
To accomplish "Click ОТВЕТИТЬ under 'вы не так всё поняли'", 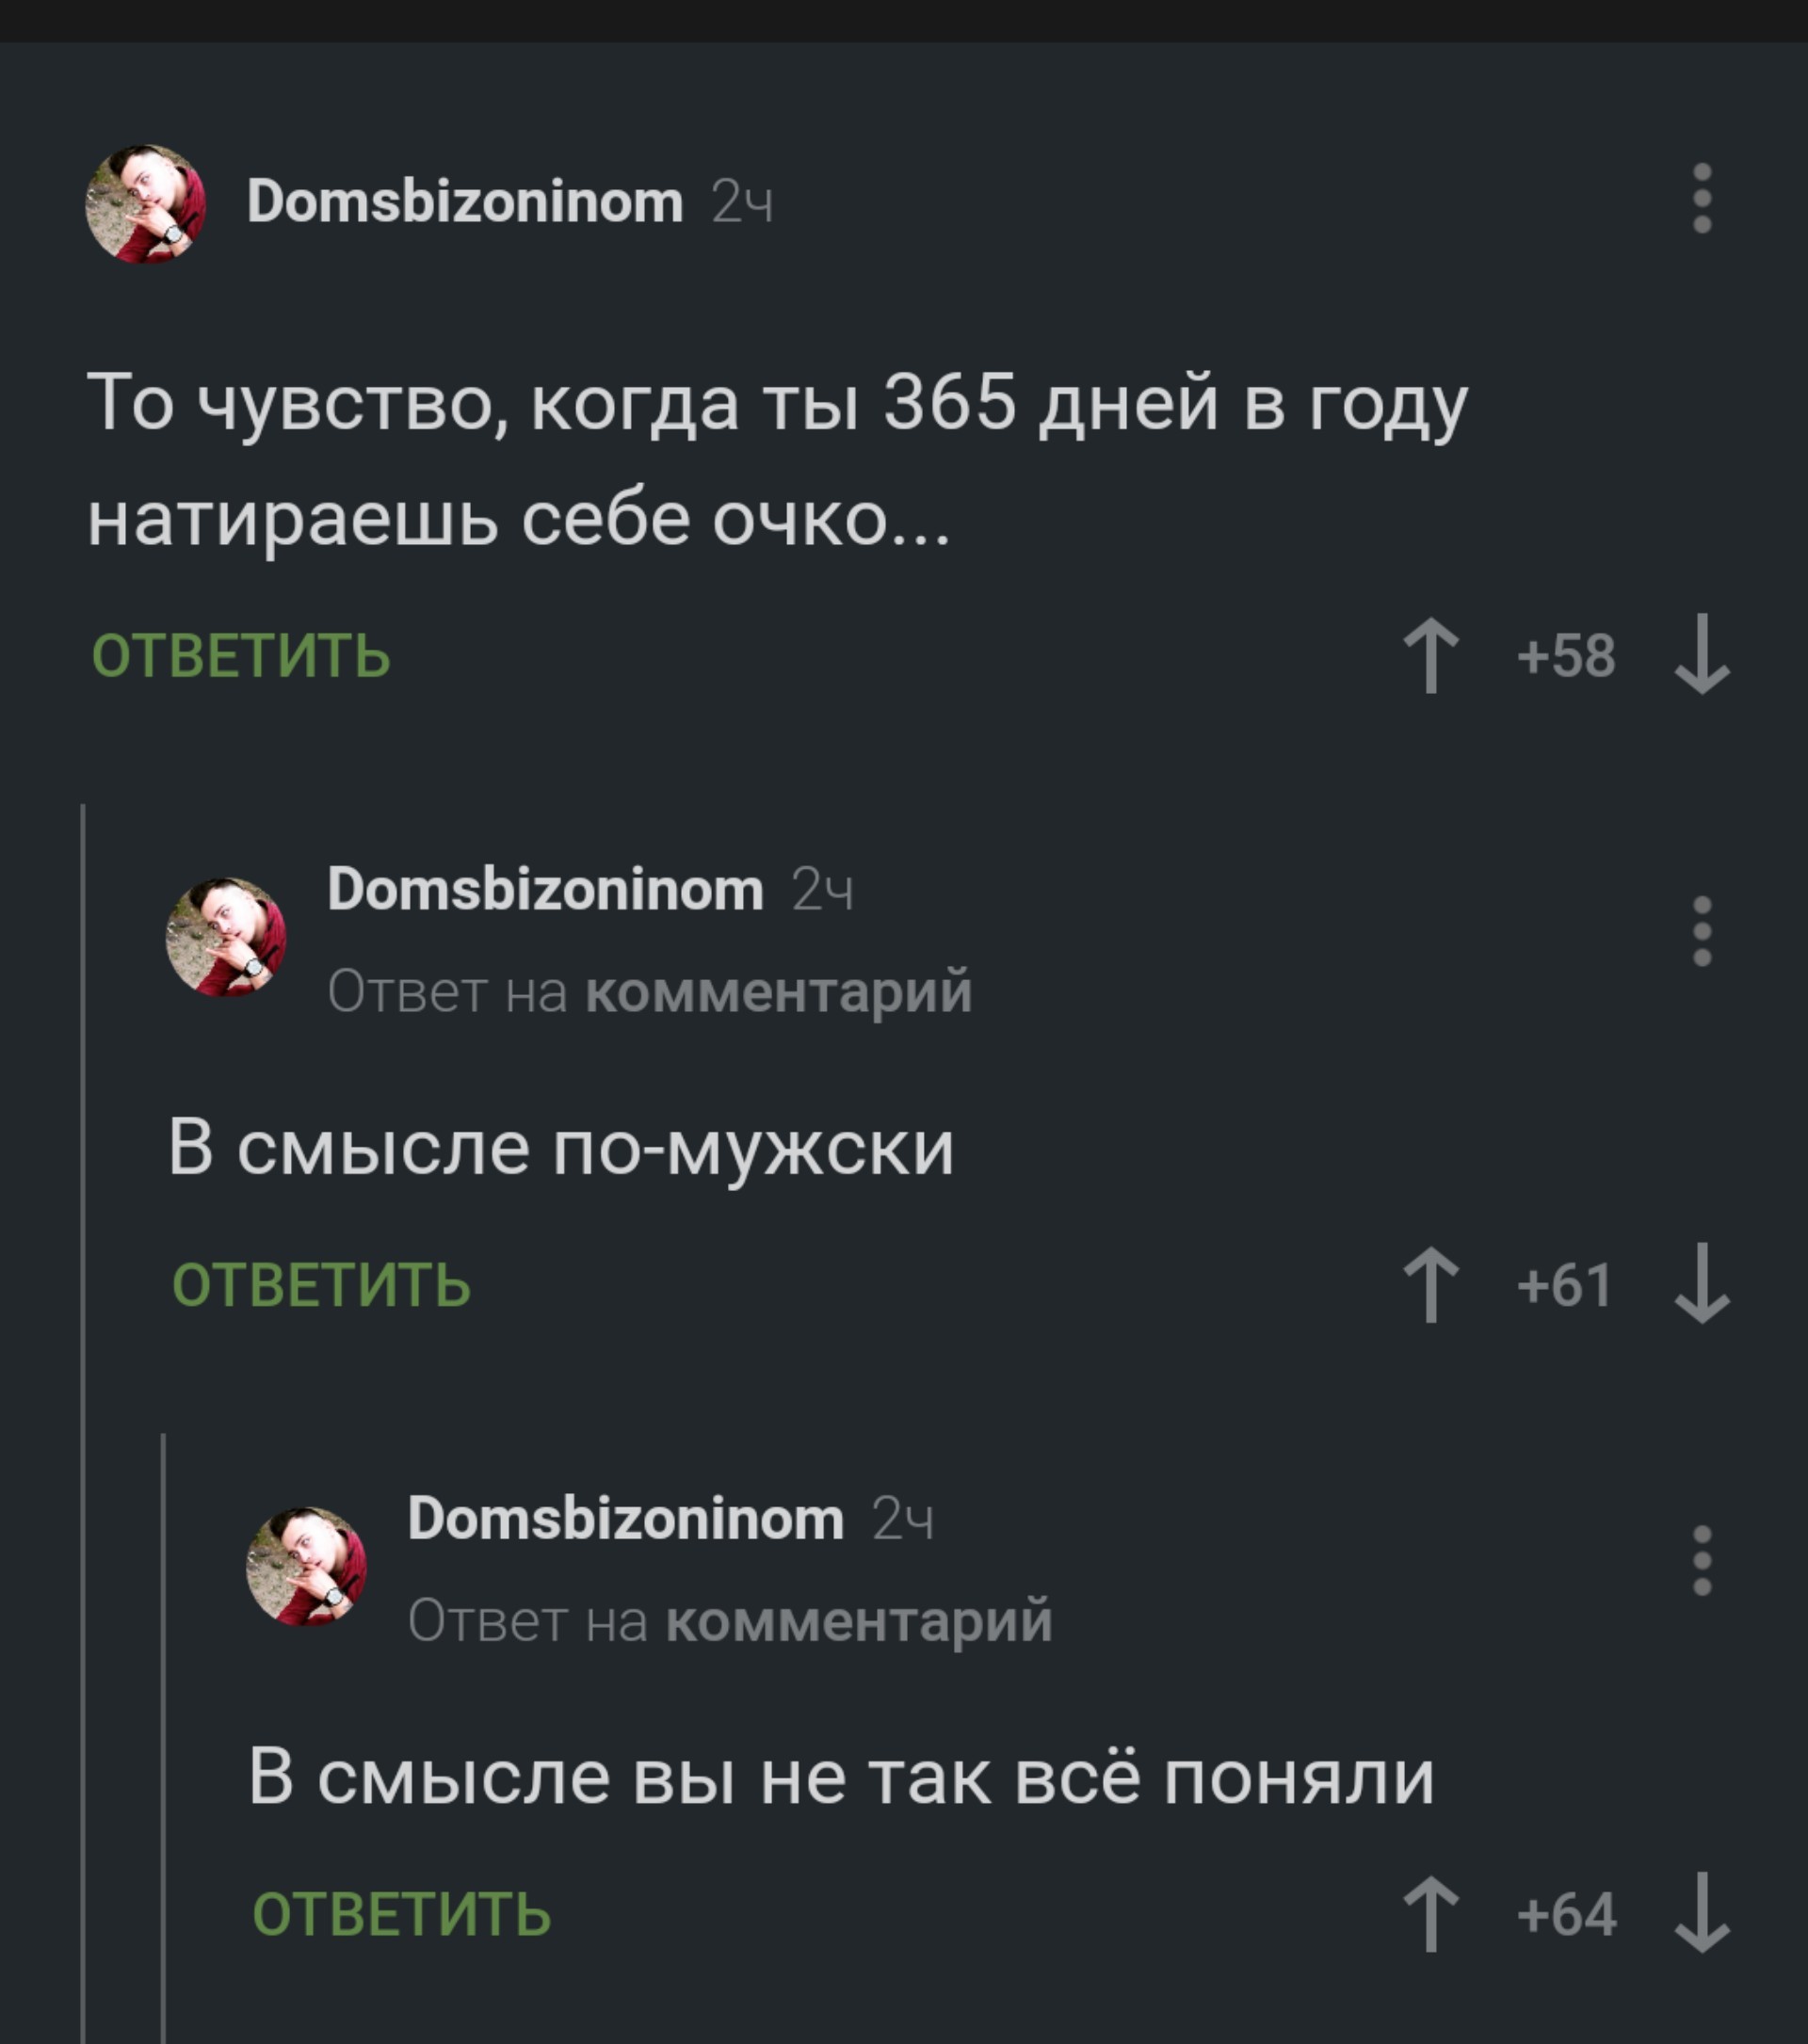I will pyautogui.click(x=401, y=1914).
